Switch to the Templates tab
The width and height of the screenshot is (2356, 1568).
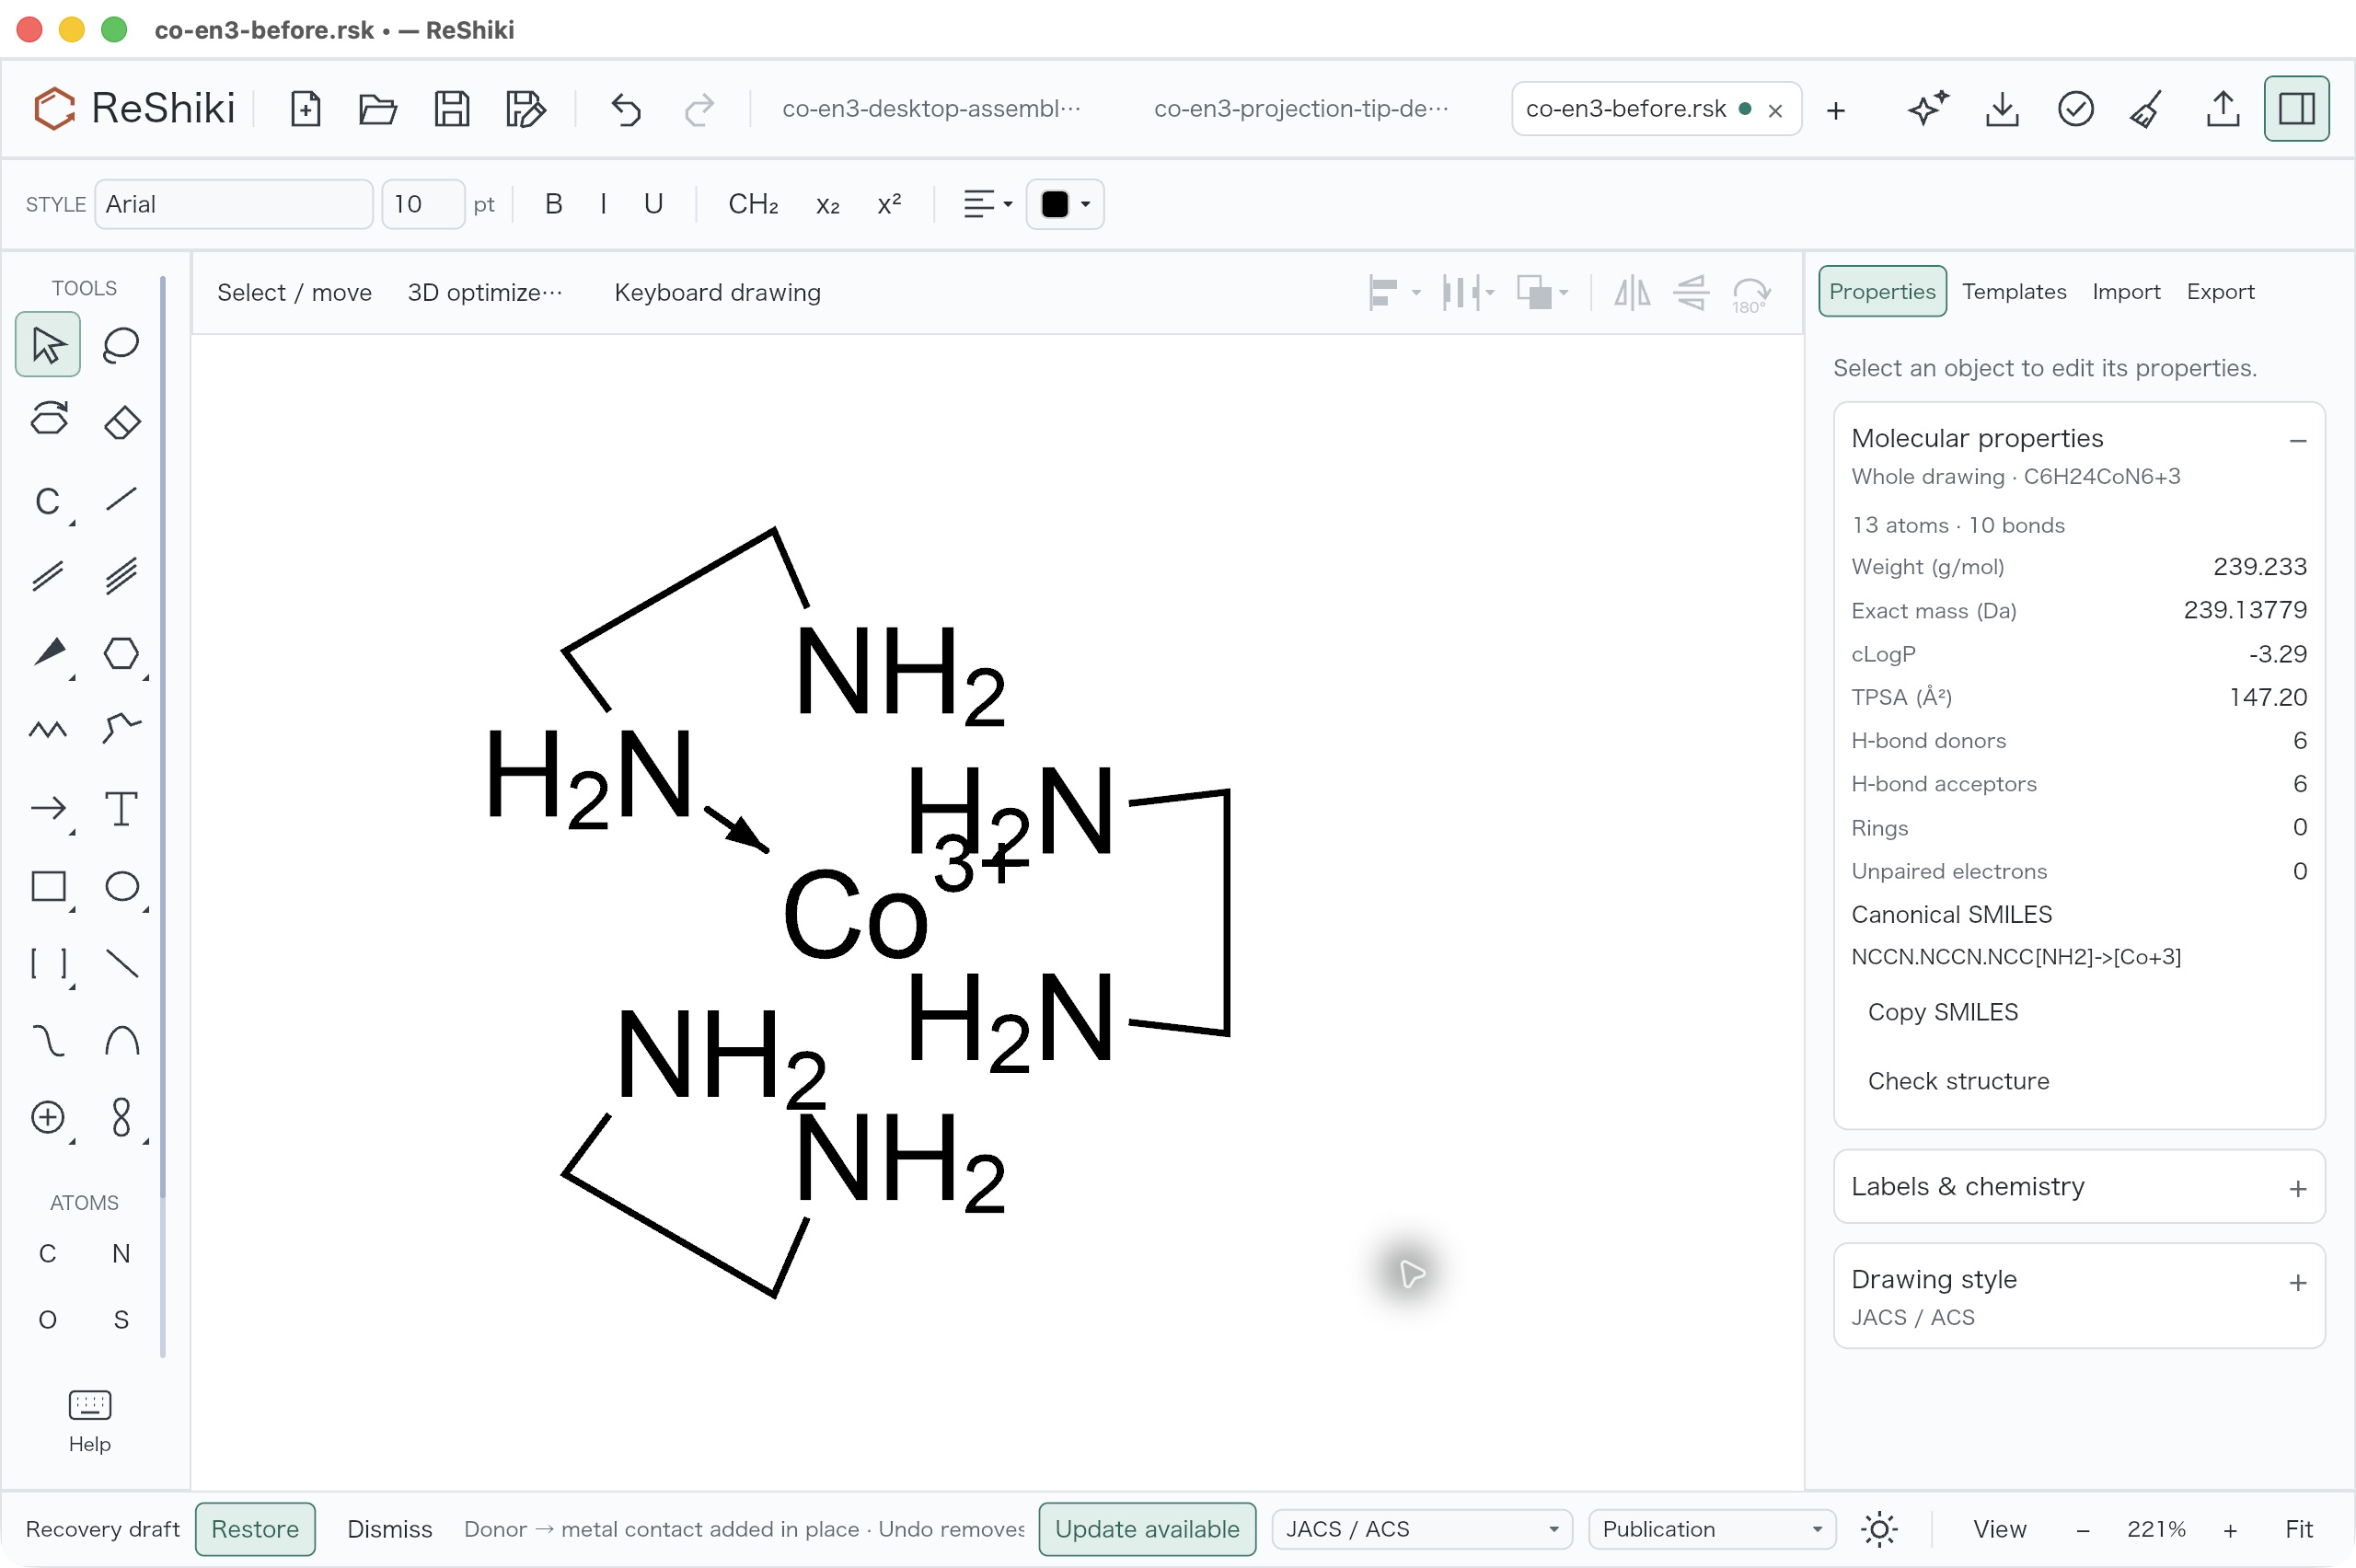tap(2014, 291)
